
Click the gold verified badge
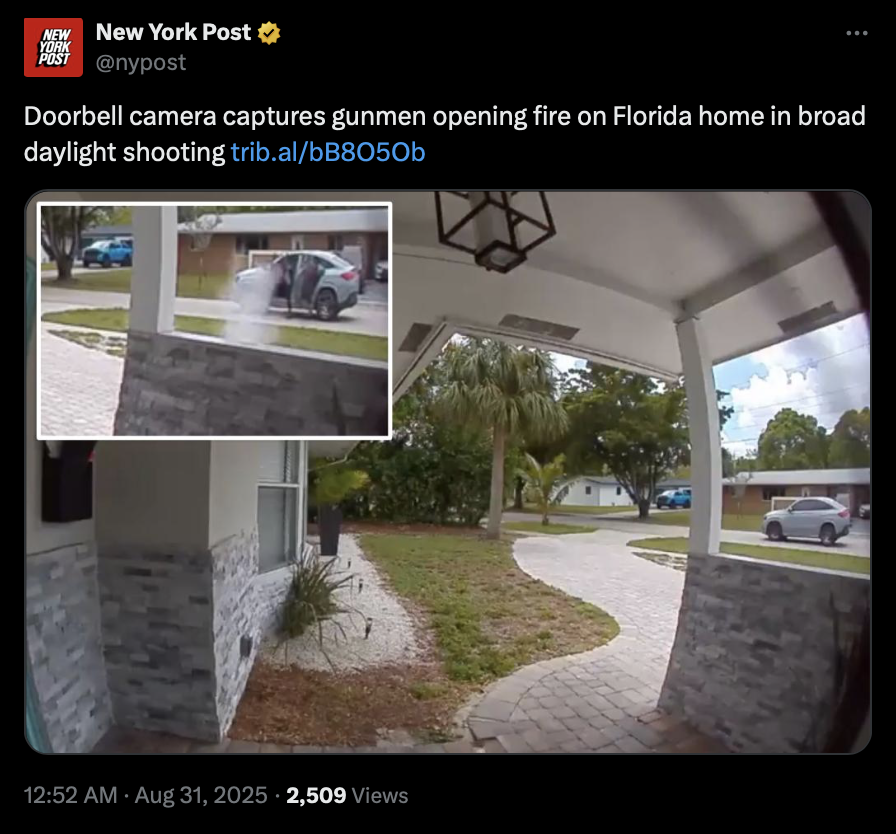click(269, 33)
